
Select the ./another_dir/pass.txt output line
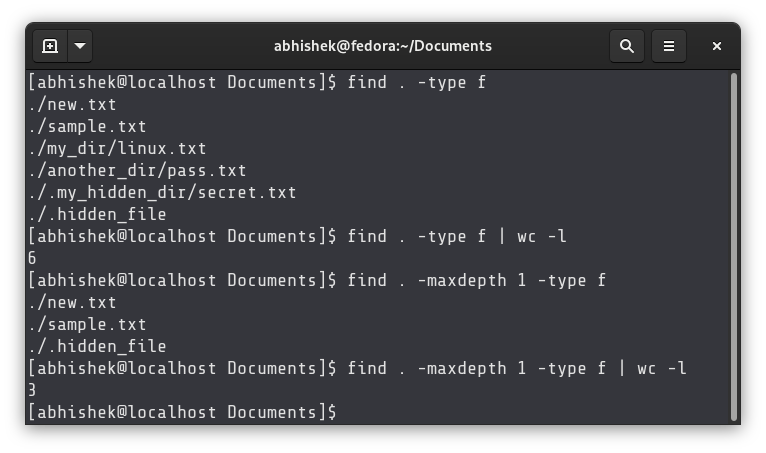[137, 171]
